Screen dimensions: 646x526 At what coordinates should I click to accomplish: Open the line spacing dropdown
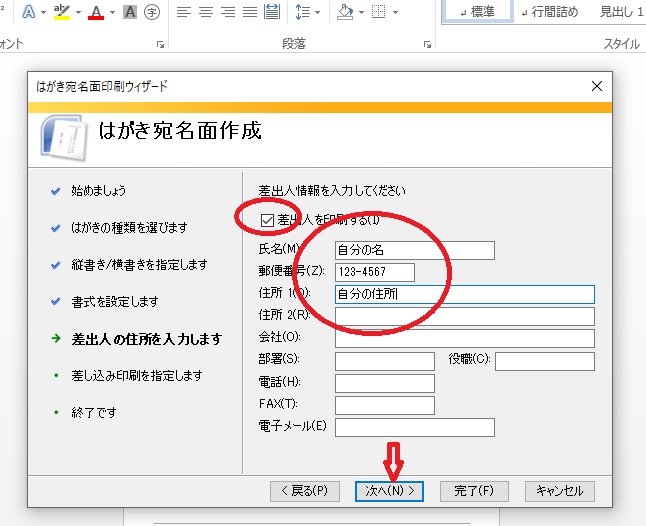308,12
